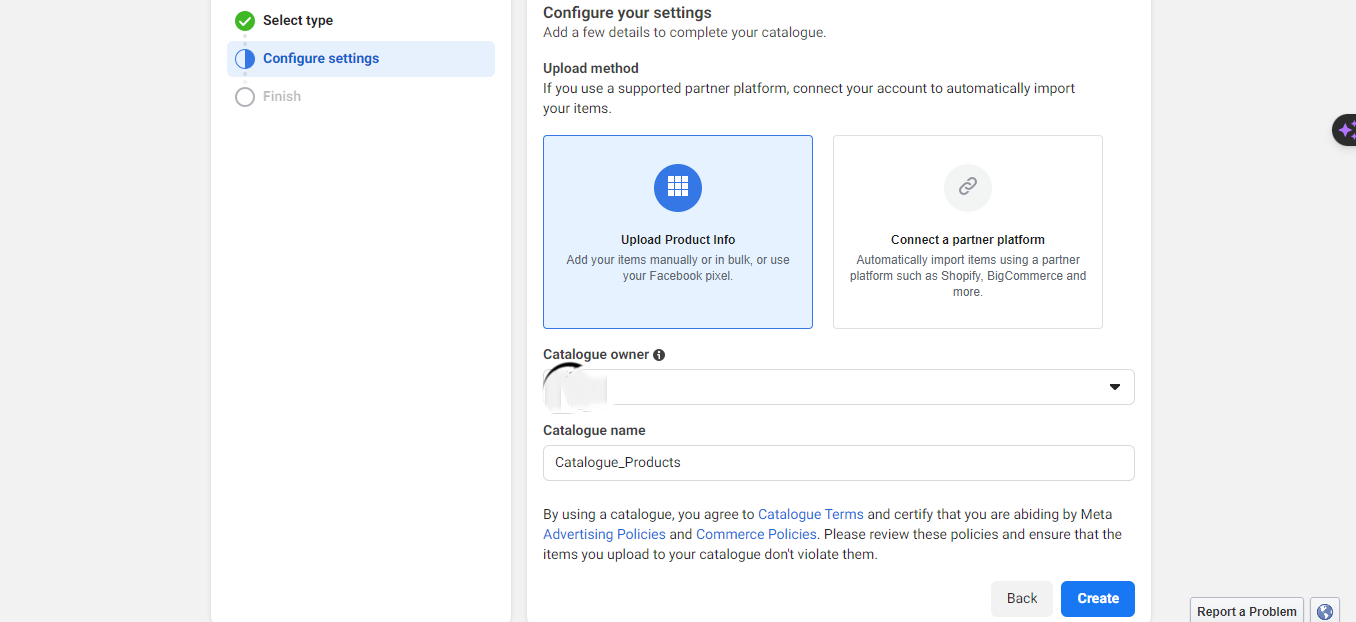Open the Catalogue owner selection field
Image resolution: width=1356 pixels, height=622 pixels.
point(838,387)
